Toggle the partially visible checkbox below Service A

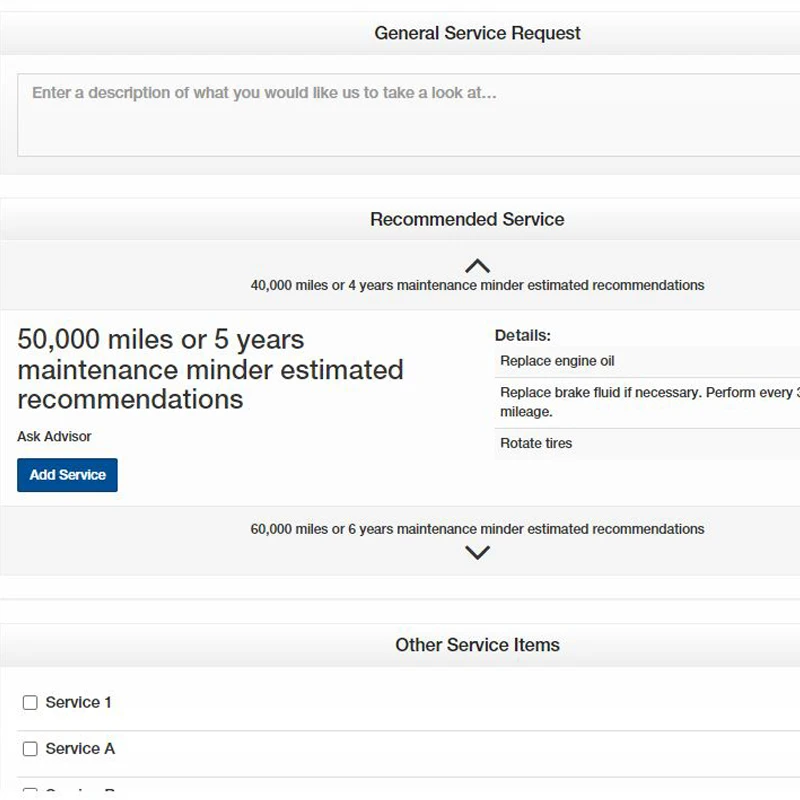pyautogui.click(x=30, y=793)
